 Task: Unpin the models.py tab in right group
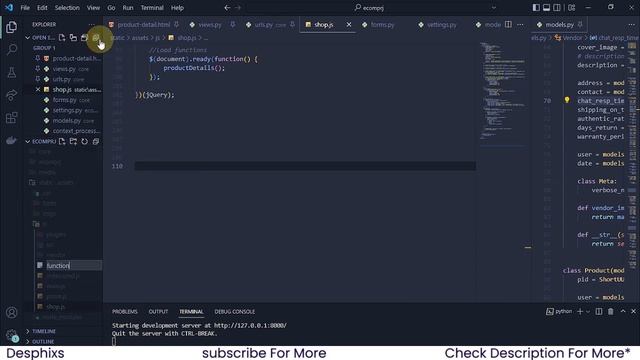tap(580, 24)
